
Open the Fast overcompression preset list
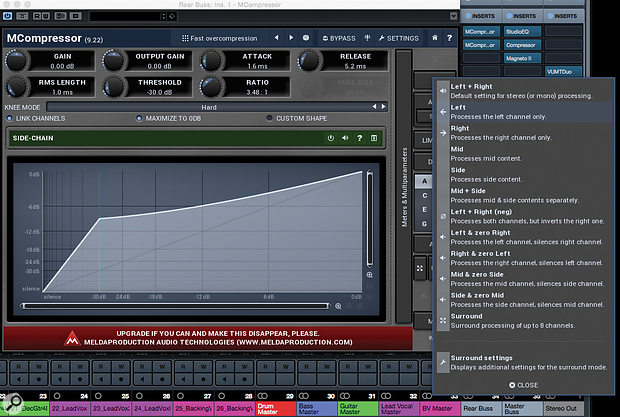[219, 38]
